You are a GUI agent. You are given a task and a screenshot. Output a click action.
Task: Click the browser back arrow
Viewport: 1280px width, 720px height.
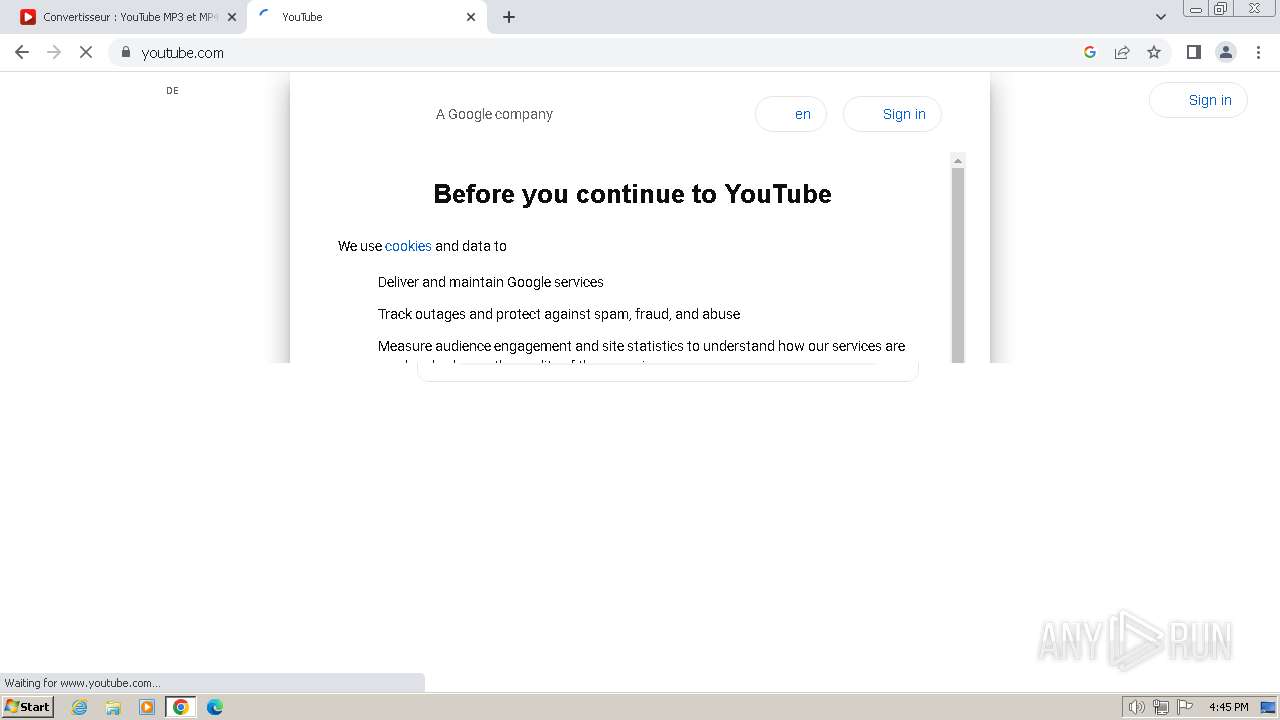pyautogui.click(x=22, y=52)
